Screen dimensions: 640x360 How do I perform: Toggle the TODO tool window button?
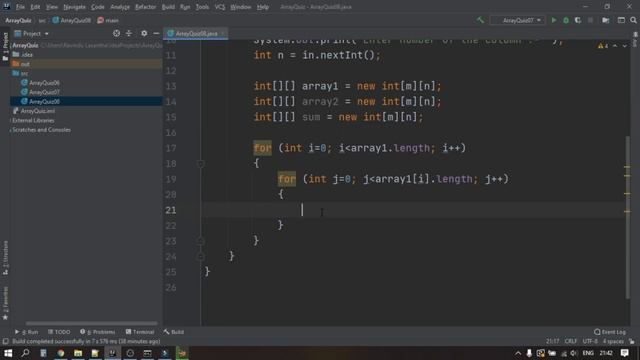click(x=59, y=332)
